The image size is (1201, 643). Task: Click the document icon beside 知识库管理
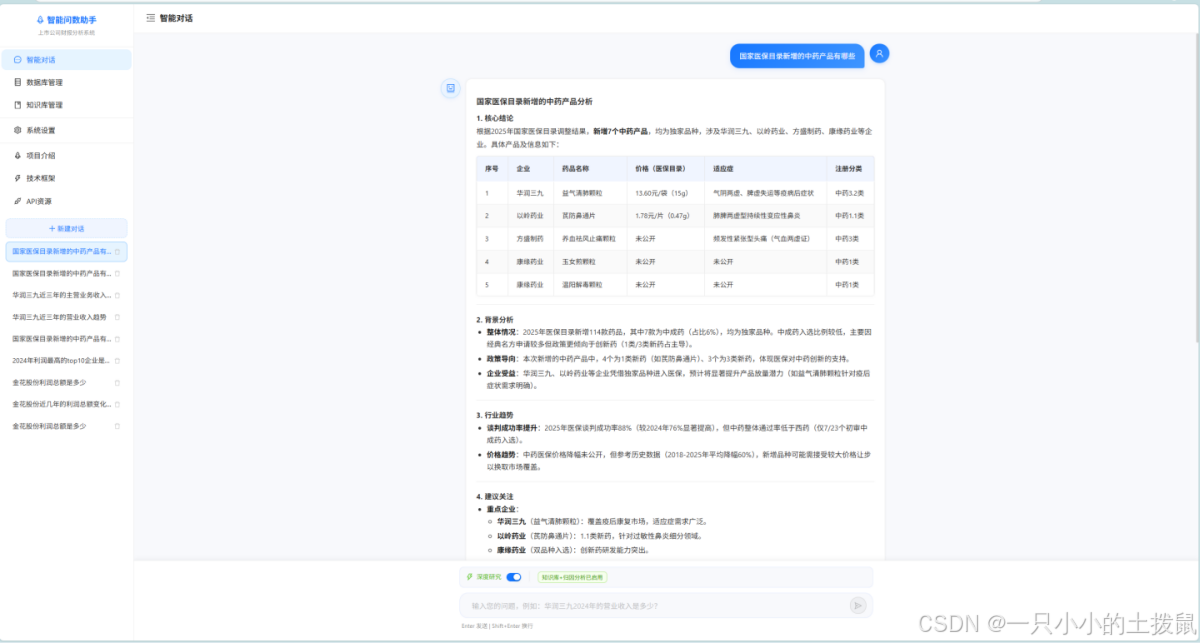pyautogui.click(x=17, y=104)
